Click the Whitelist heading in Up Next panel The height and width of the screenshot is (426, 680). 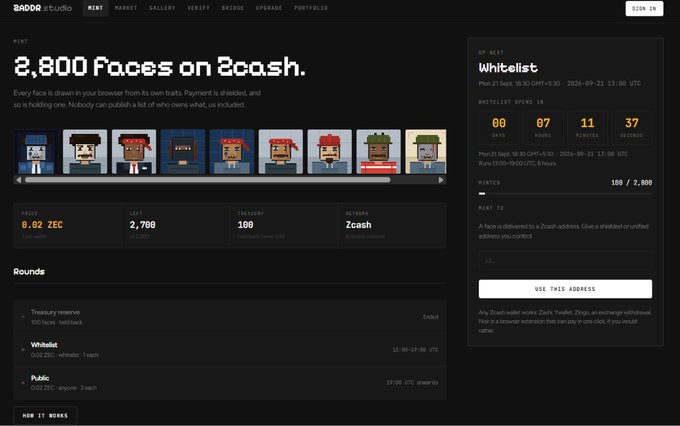(508, 68)
